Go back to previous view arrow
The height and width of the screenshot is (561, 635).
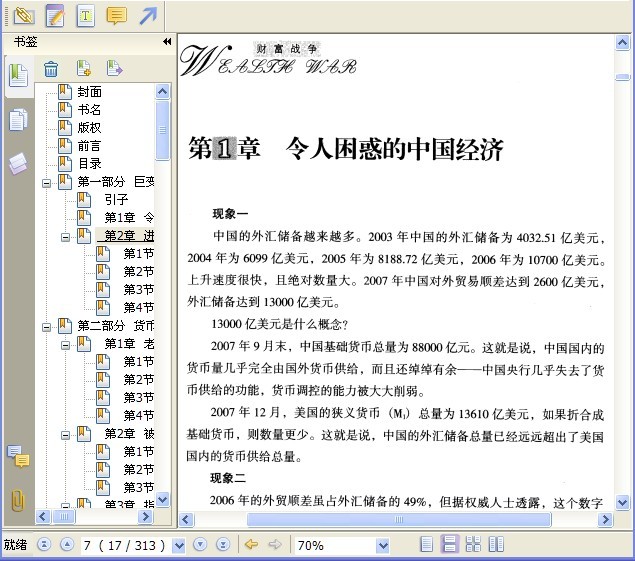(x=251, y=544)
